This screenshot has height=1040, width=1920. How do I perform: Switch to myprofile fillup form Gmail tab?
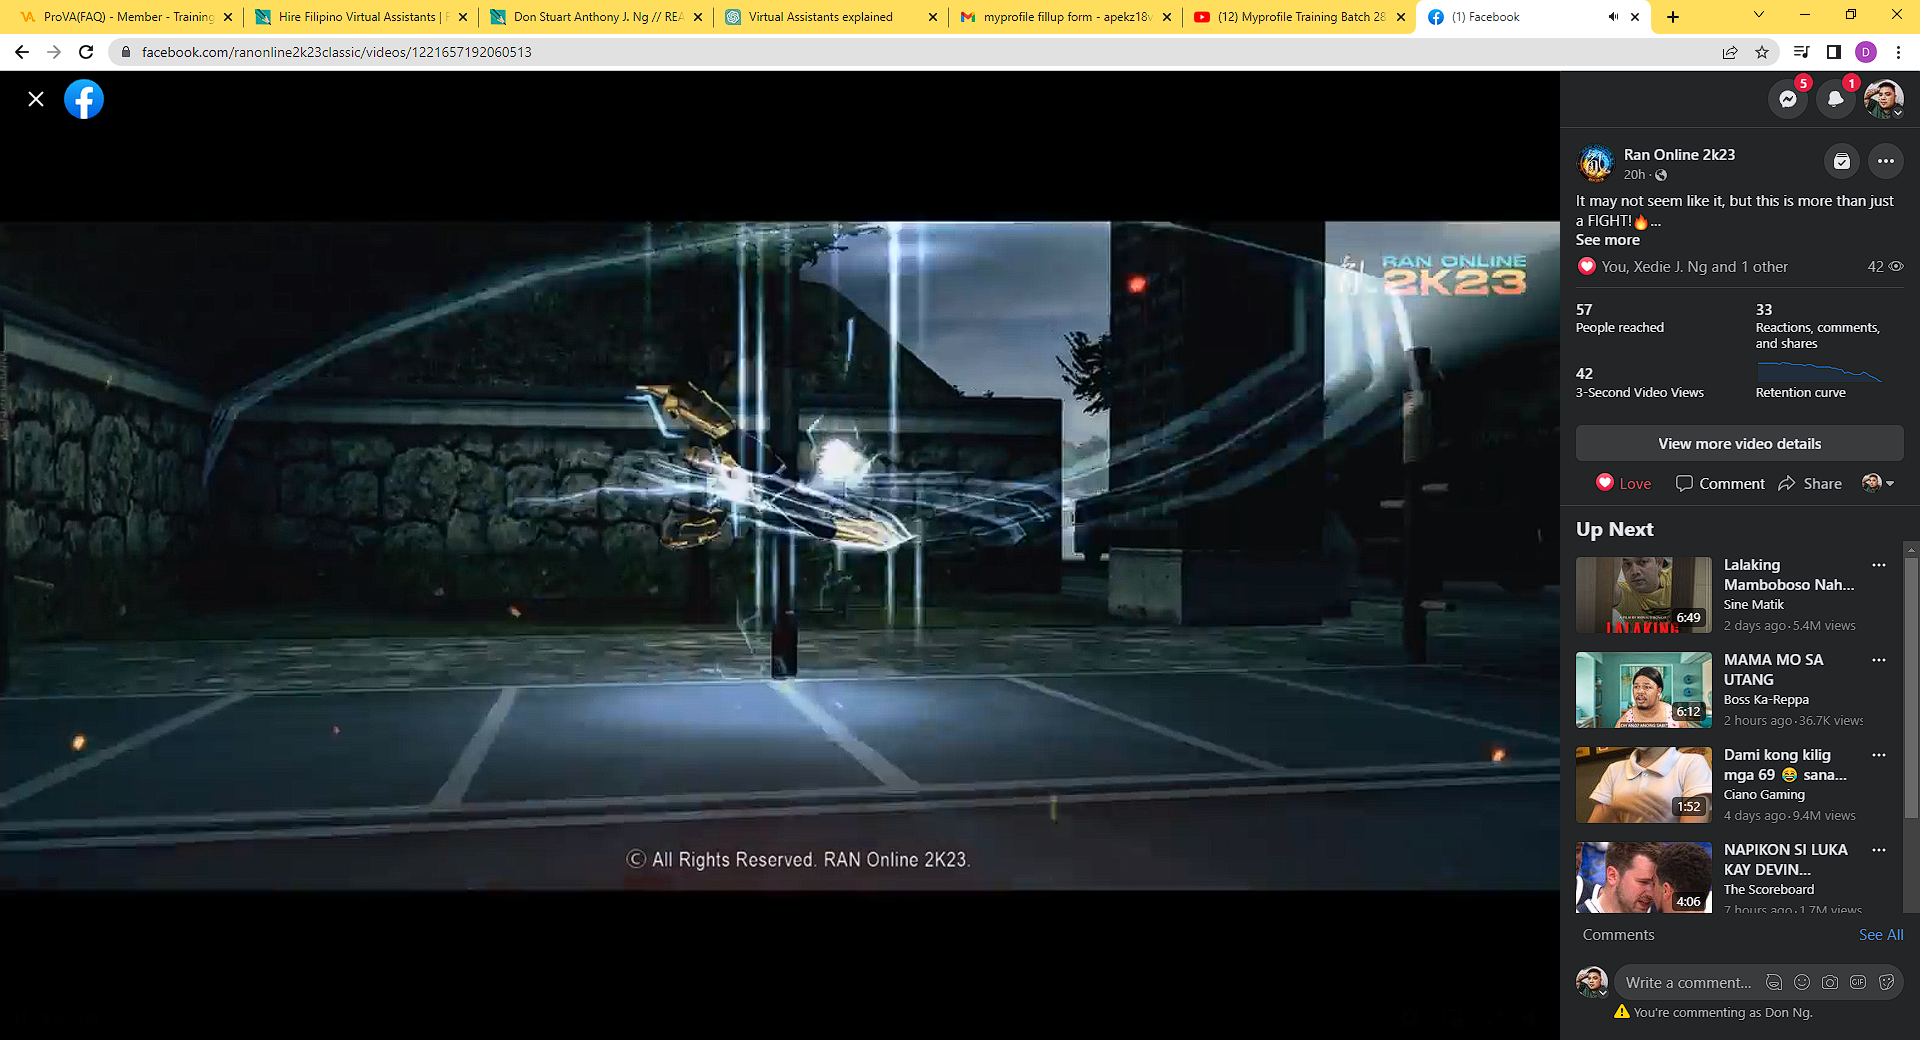[x=1065, y=17]
